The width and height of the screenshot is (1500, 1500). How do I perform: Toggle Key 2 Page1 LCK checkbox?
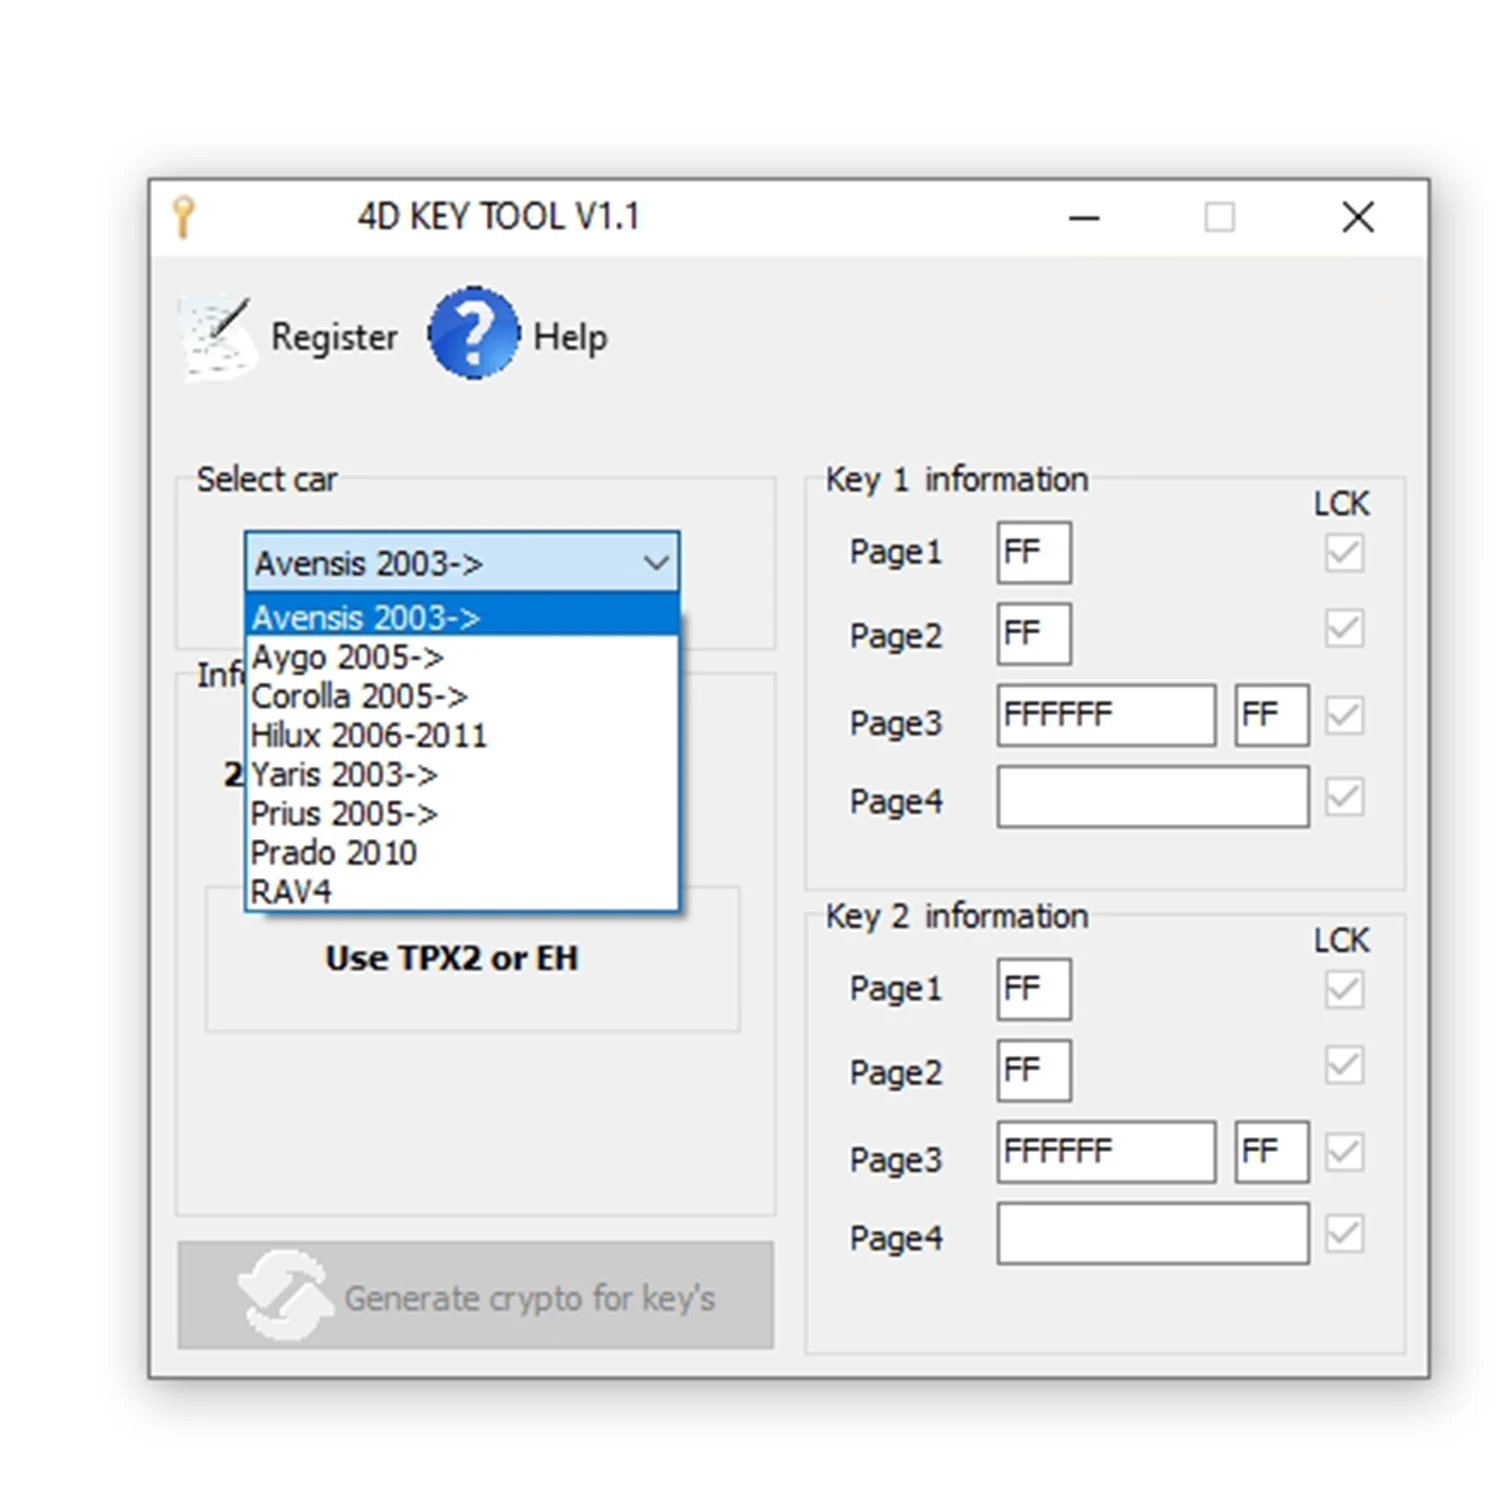tap(1344, 989)
